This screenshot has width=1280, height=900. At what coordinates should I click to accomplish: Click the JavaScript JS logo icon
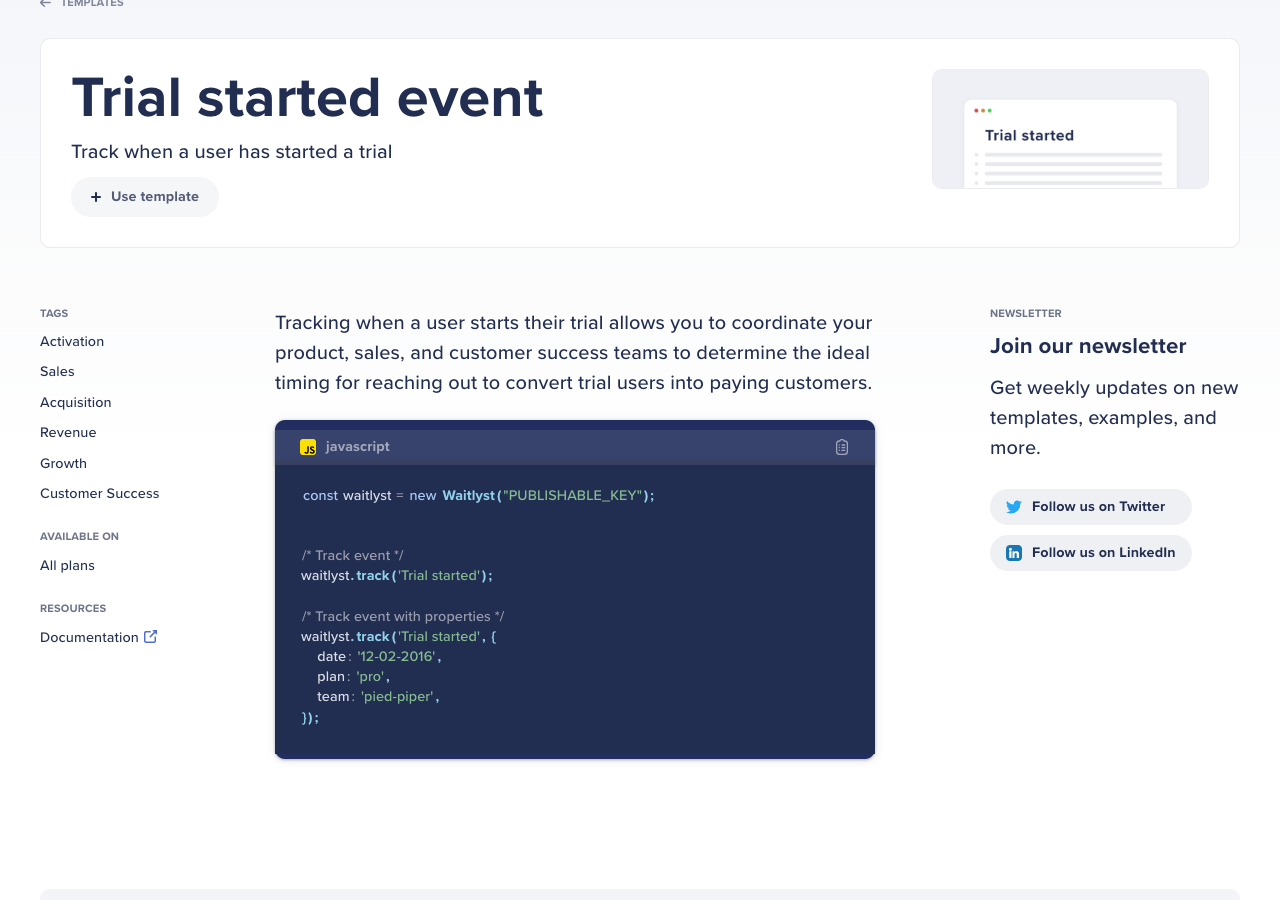point(308,447)
